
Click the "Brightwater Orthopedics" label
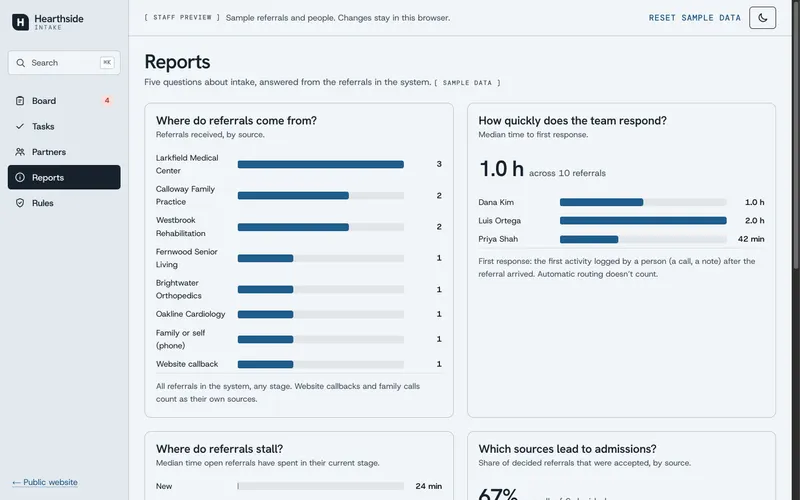(x=179, y=289)
